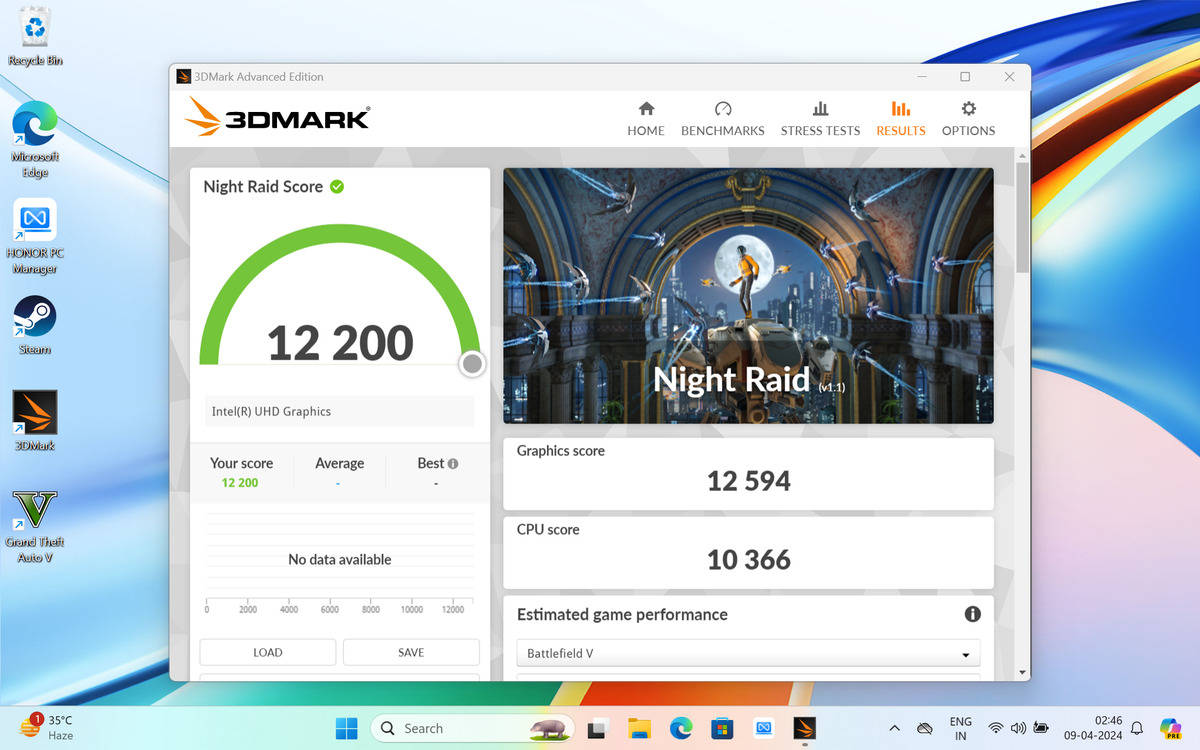Click the scrollbar down arrow

pos(1022,672)
